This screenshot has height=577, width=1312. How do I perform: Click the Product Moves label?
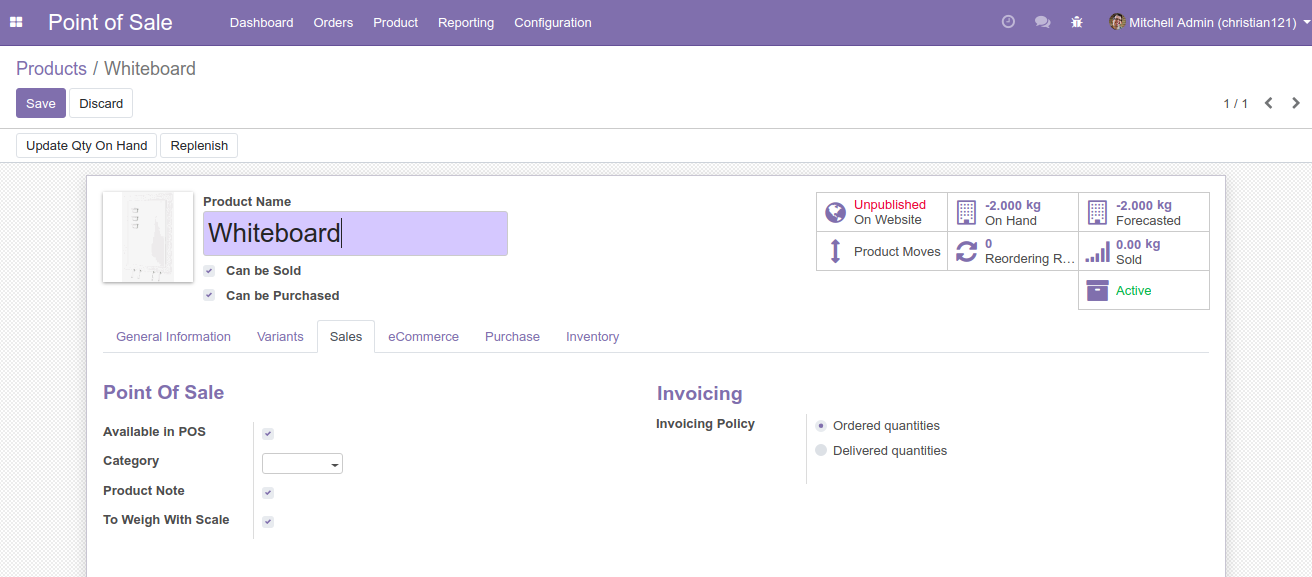[897, 252]
